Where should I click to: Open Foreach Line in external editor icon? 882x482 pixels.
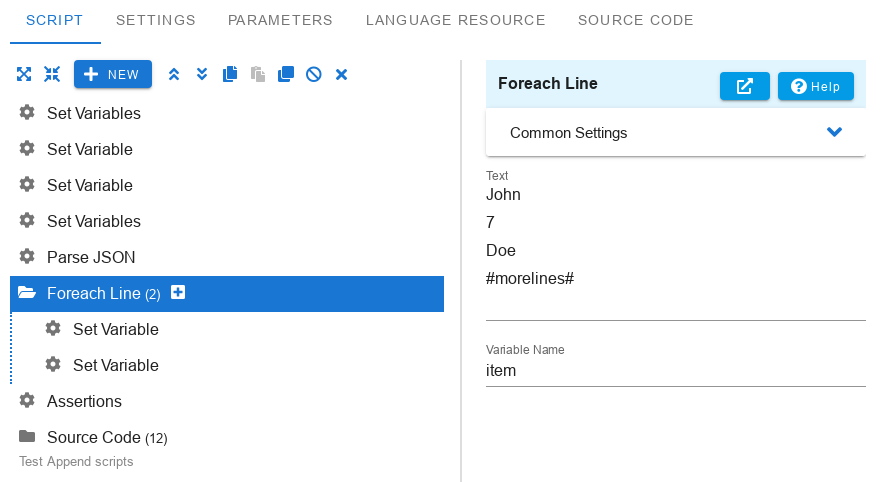pos(745,87)
